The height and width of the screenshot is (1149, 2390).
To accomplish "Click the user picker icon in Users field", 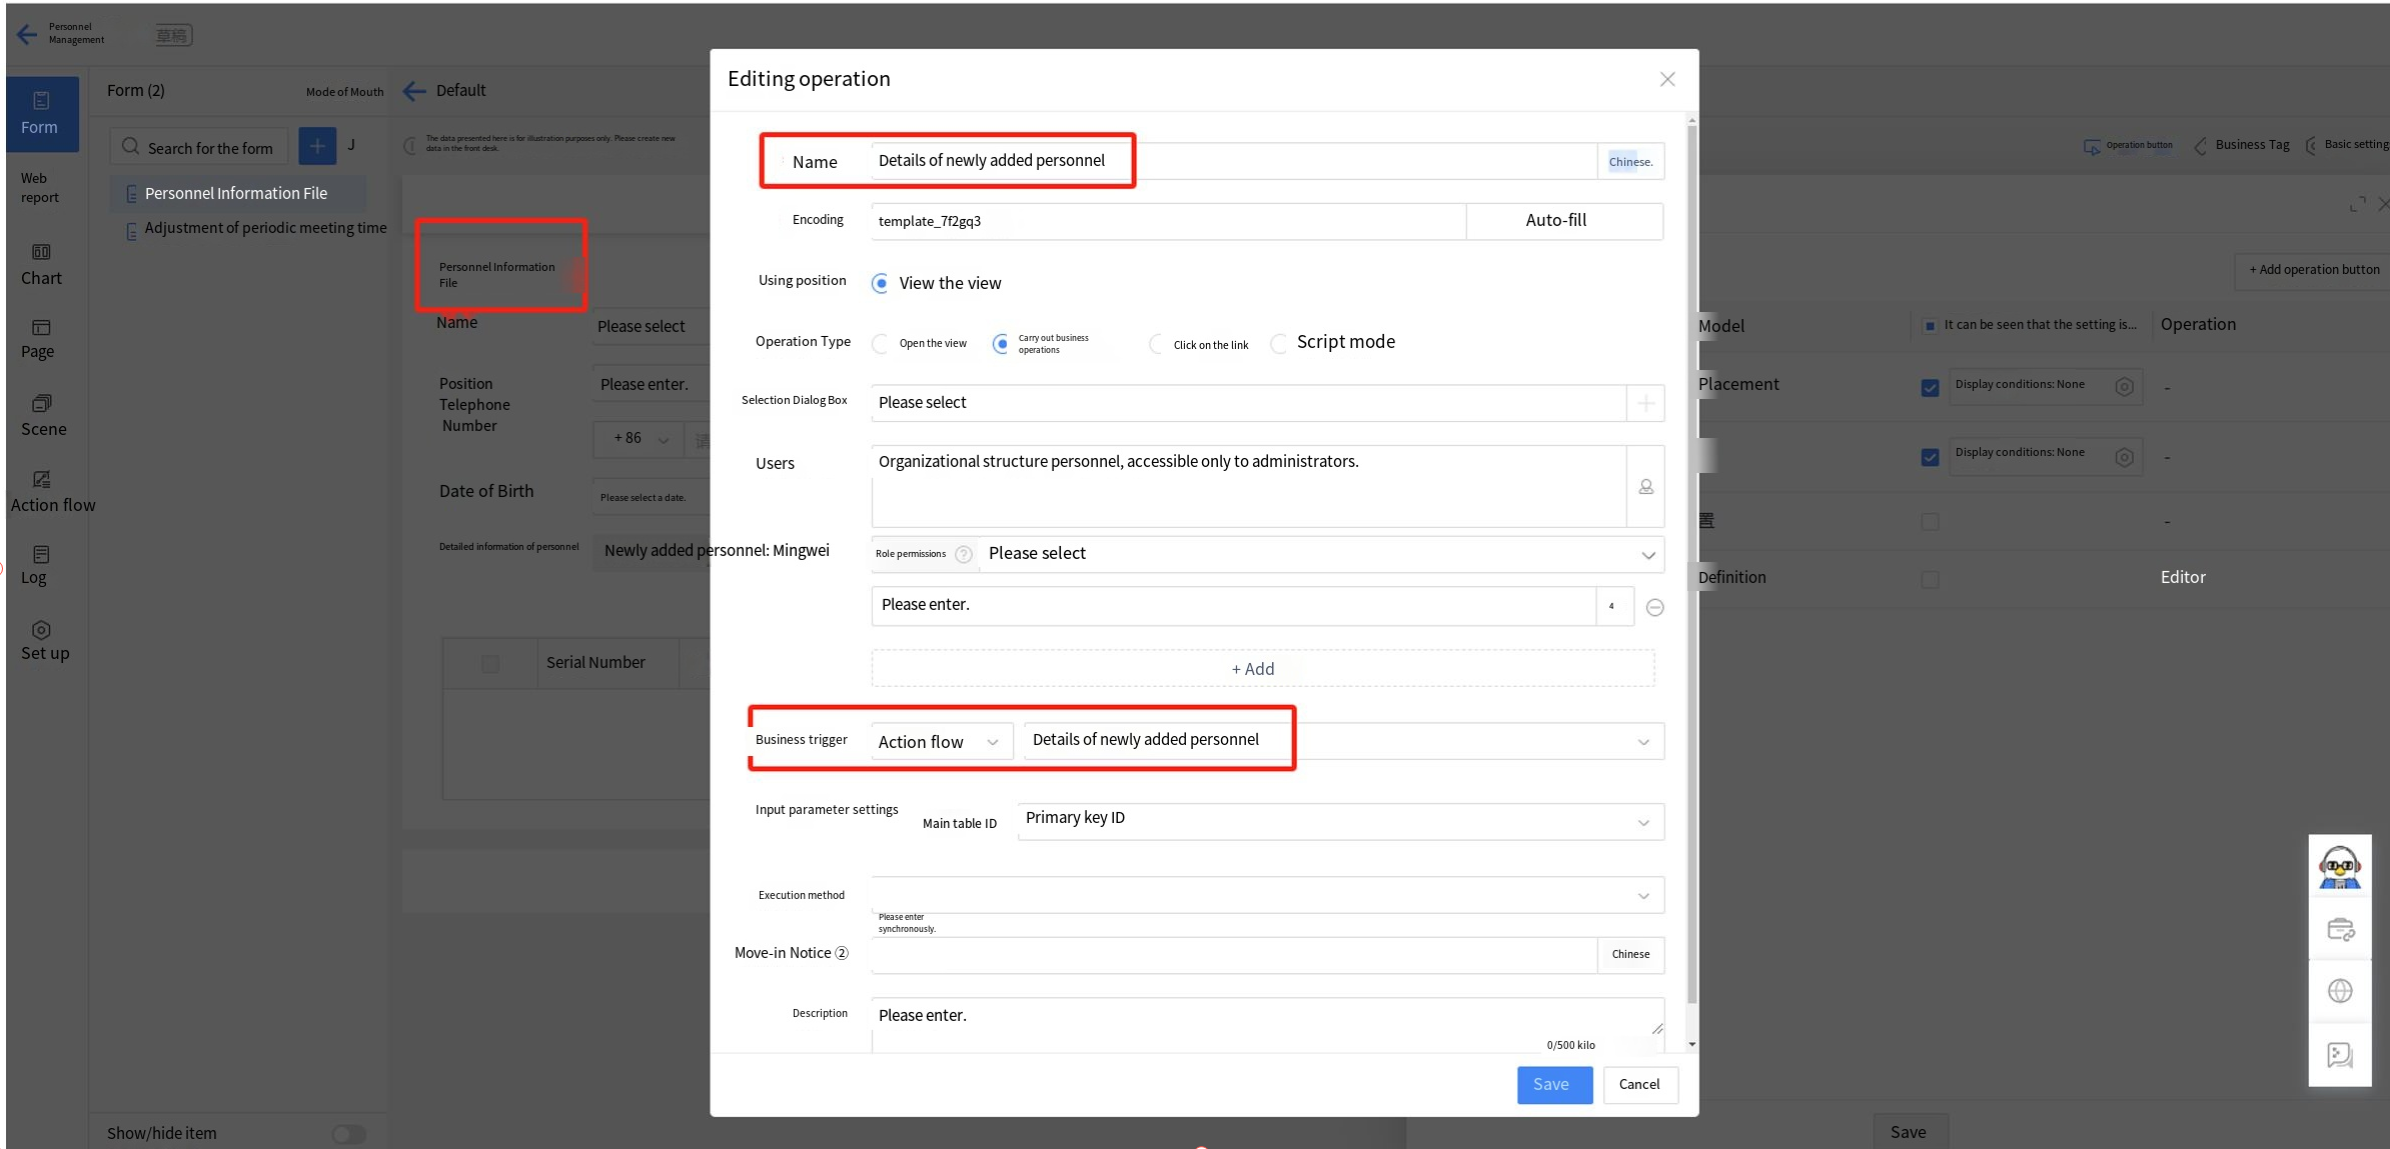I will tap(1645, 487).
